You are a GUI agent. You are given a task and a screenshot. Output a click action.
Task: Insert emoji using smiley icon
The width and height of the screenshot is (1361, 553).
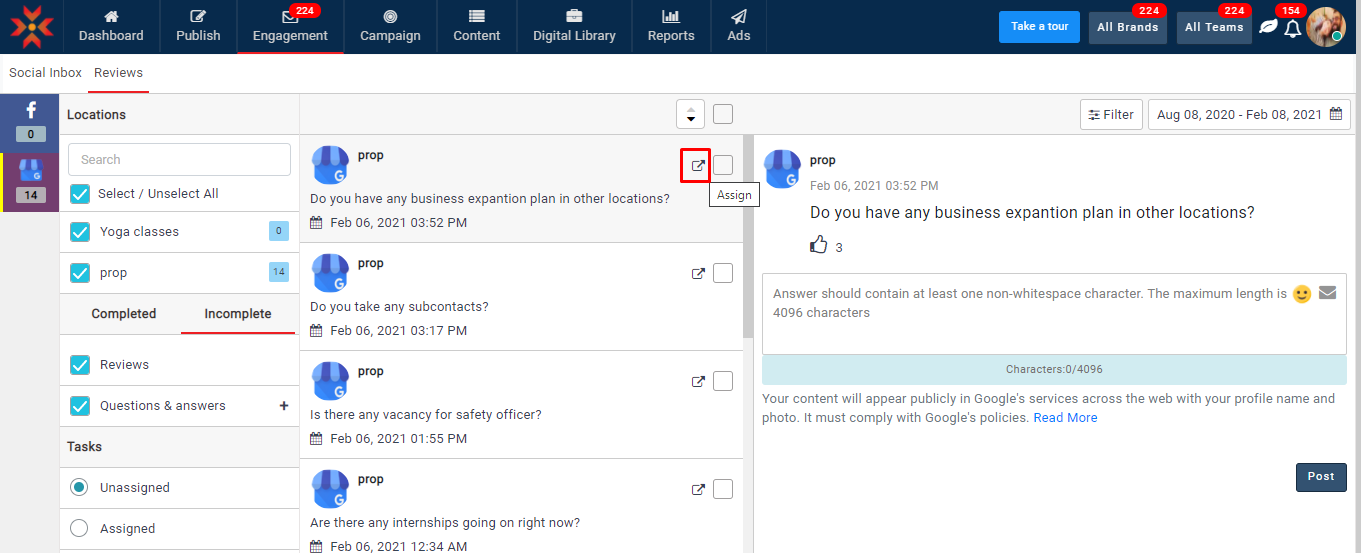point(1301,294)
